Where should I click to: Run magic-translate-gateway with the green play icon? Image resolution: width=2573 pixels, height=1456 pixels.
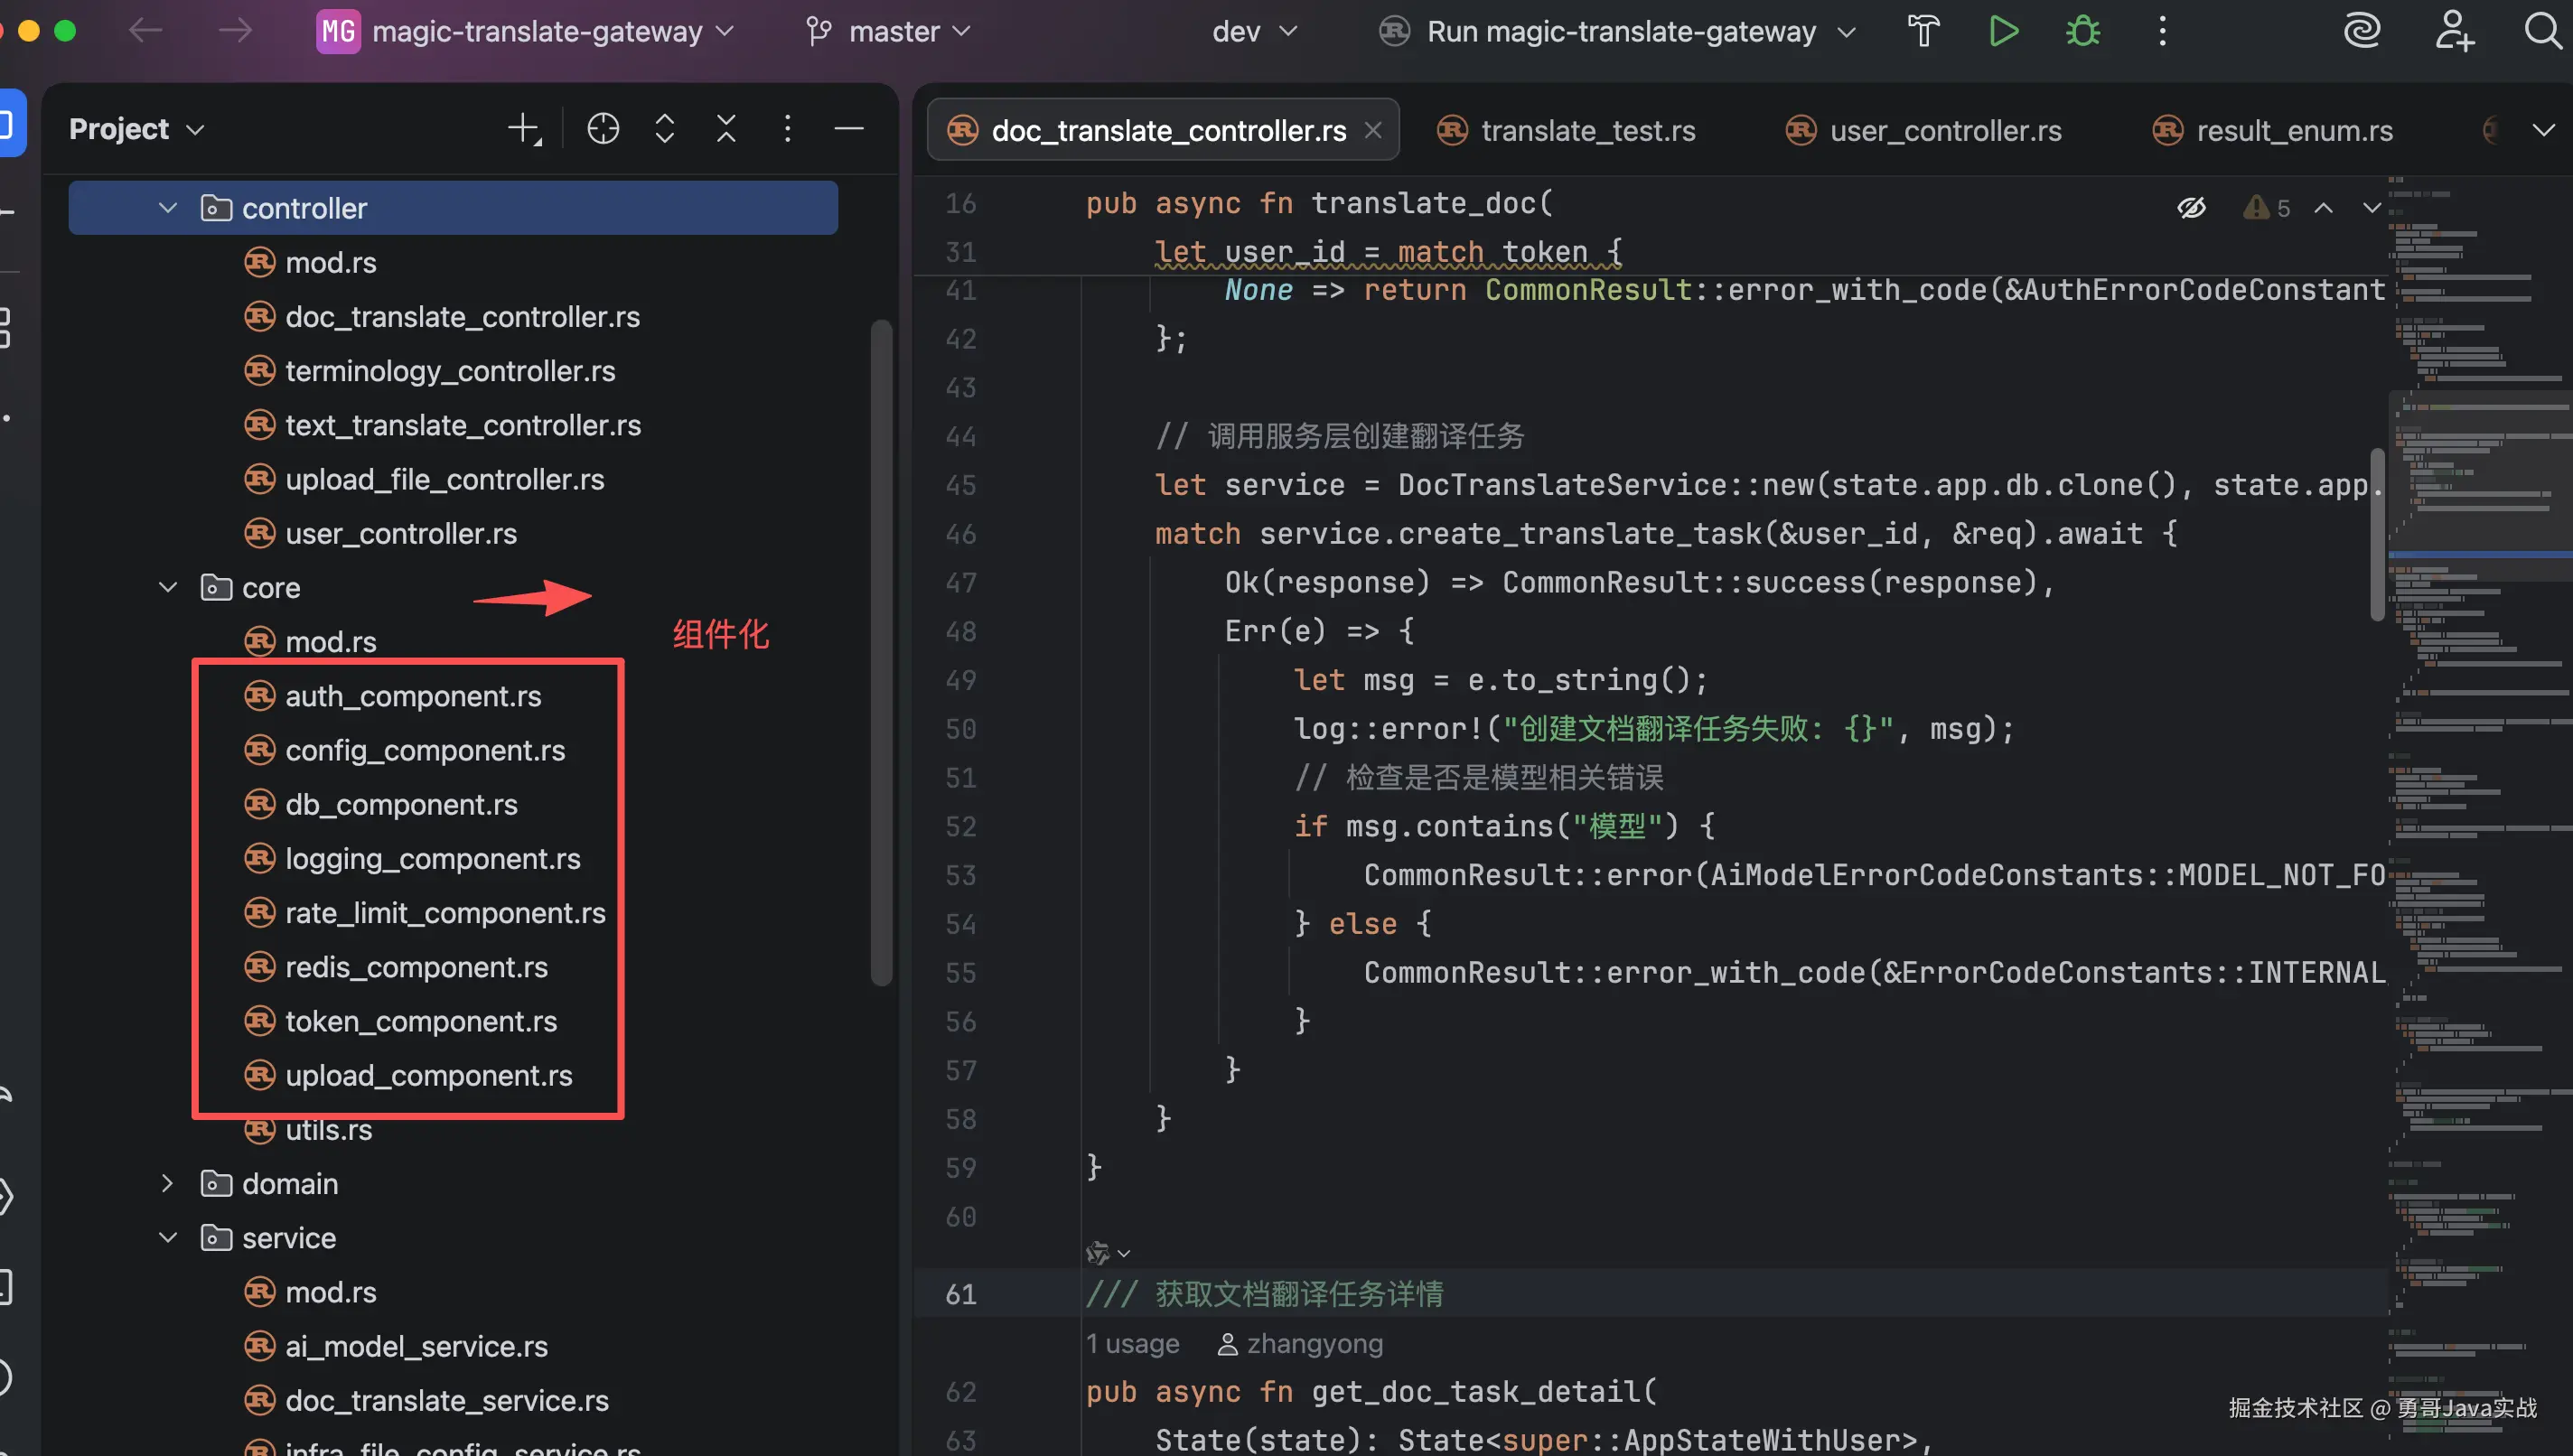2003,31
